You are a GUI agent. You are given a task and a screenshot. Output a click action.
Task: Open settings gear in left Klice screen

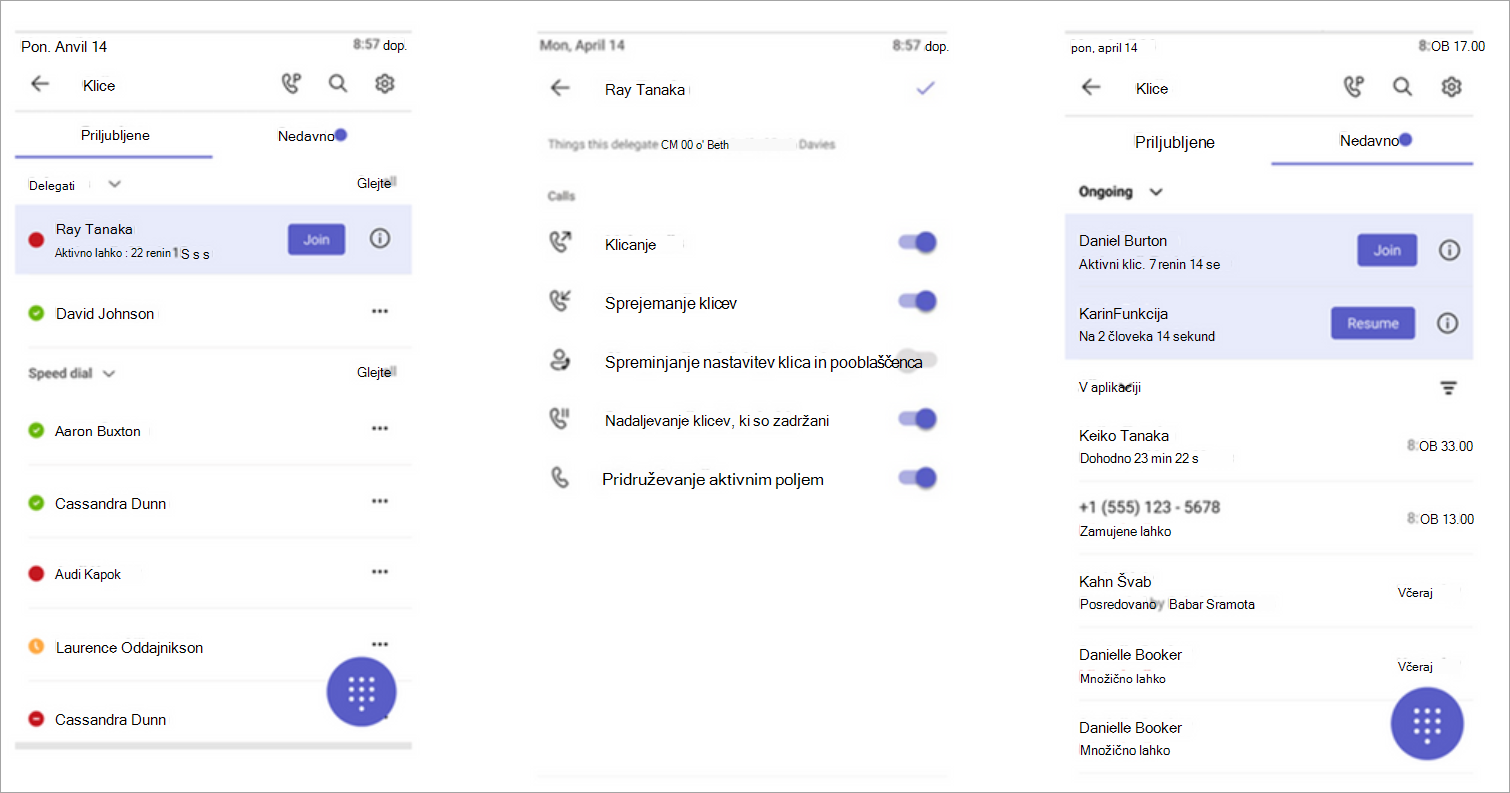(x=385, y=84)
